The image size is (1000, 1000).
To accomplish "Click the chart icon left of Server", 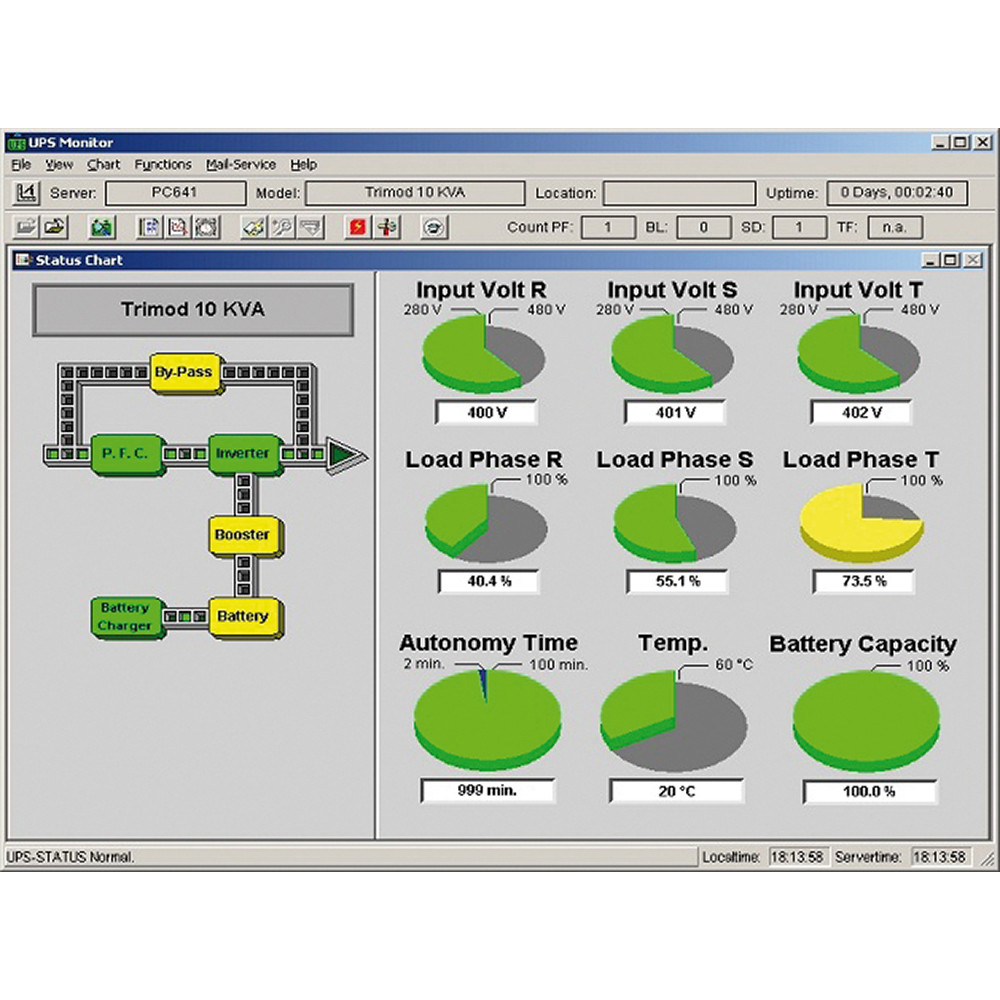I will 27,192.
